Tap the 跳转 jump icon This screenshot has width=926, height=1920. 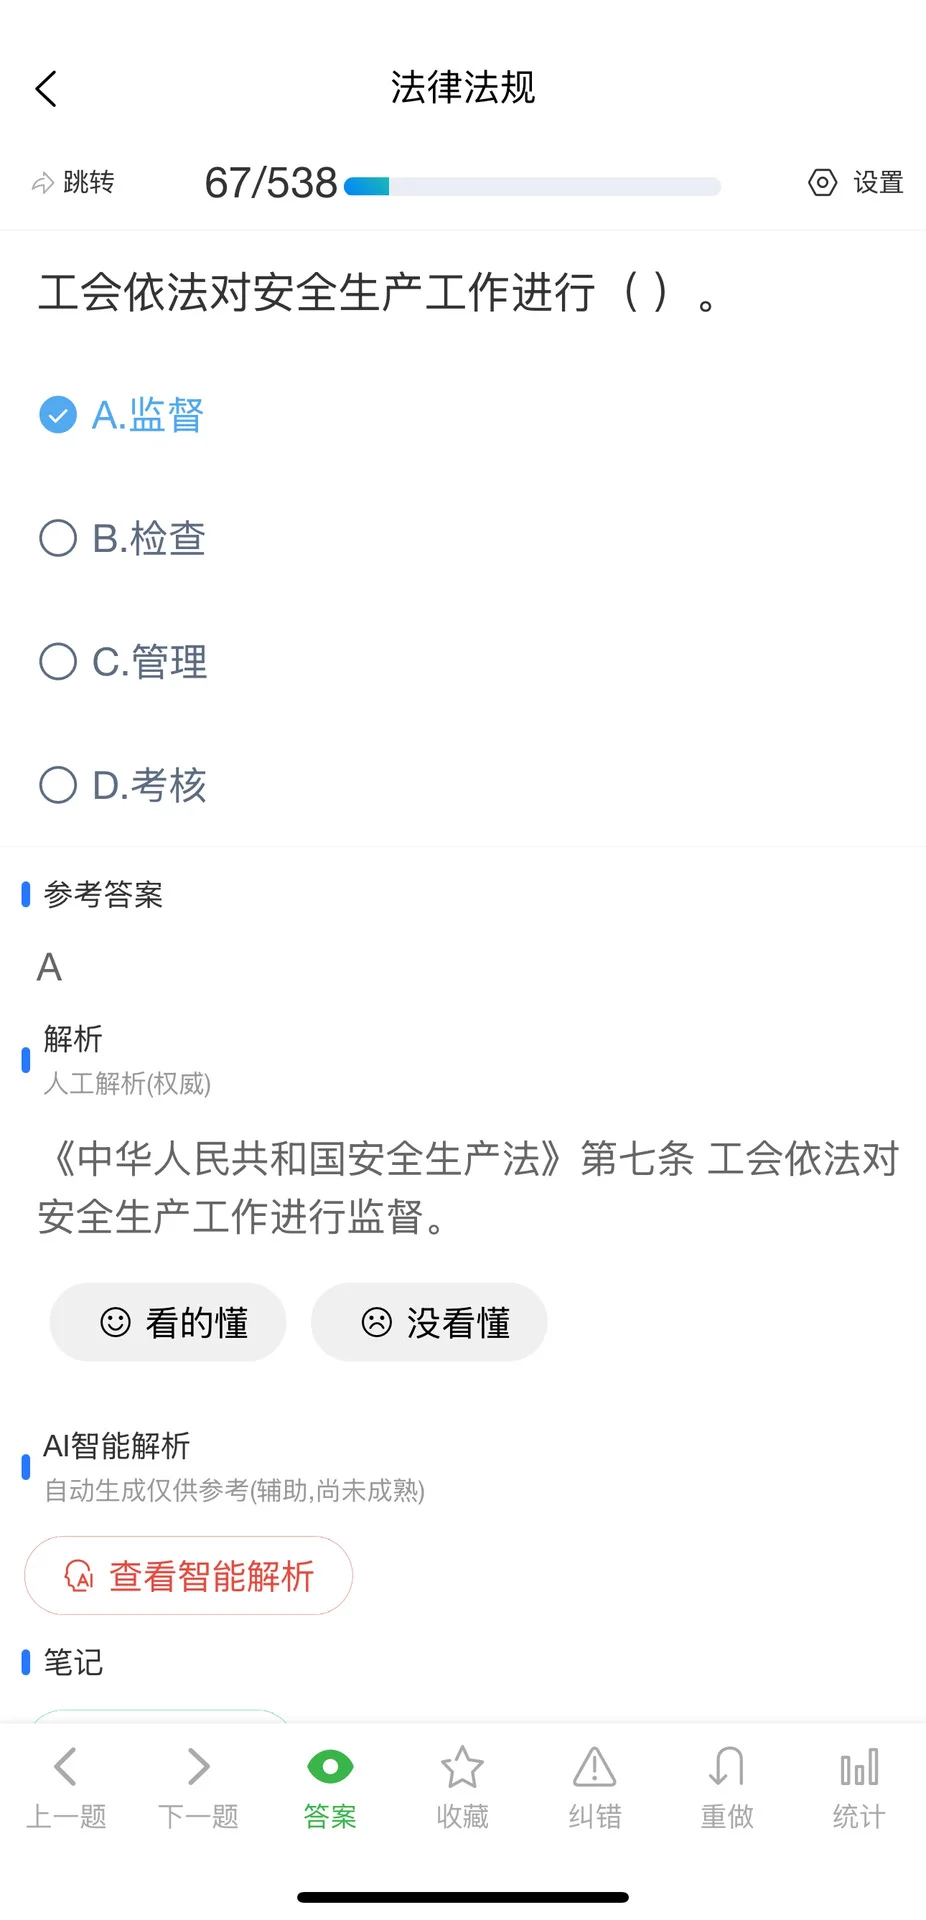(43, 183)
